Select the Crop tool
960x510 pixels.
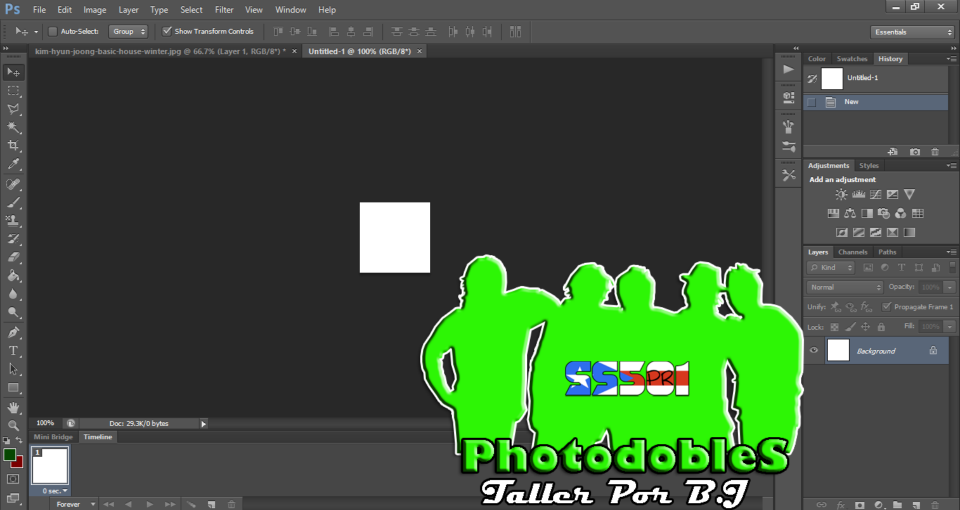tap(13, 146)
